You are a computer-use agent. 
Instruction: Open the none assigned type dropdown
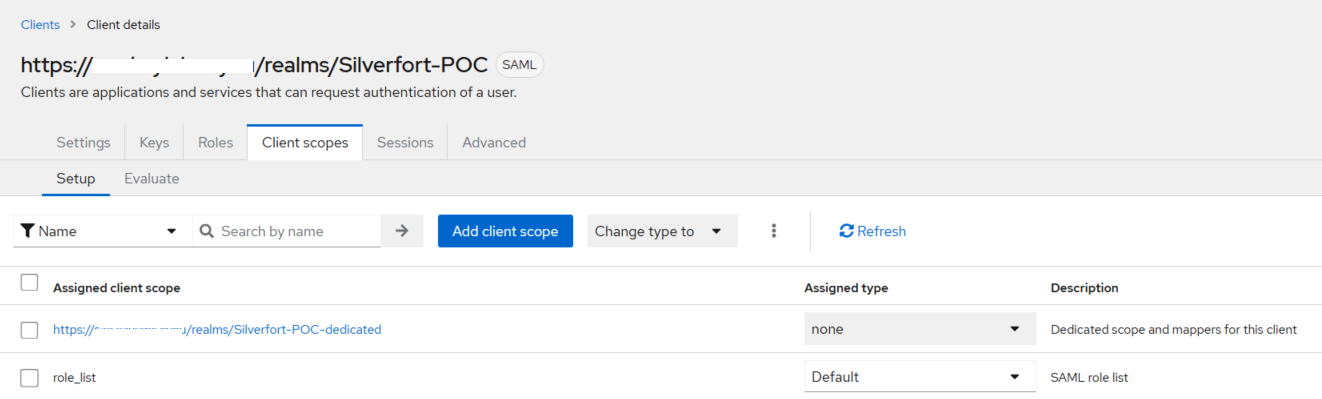[x=920, y=329]
